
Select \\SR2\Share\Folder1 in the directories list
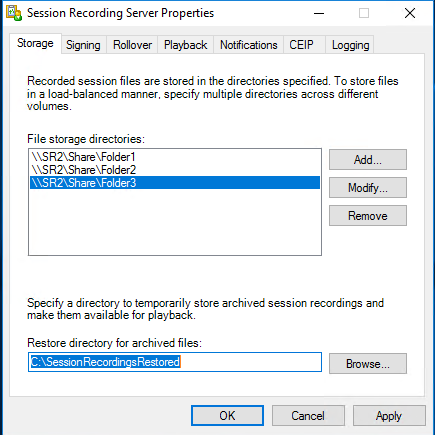coord(175,157)
